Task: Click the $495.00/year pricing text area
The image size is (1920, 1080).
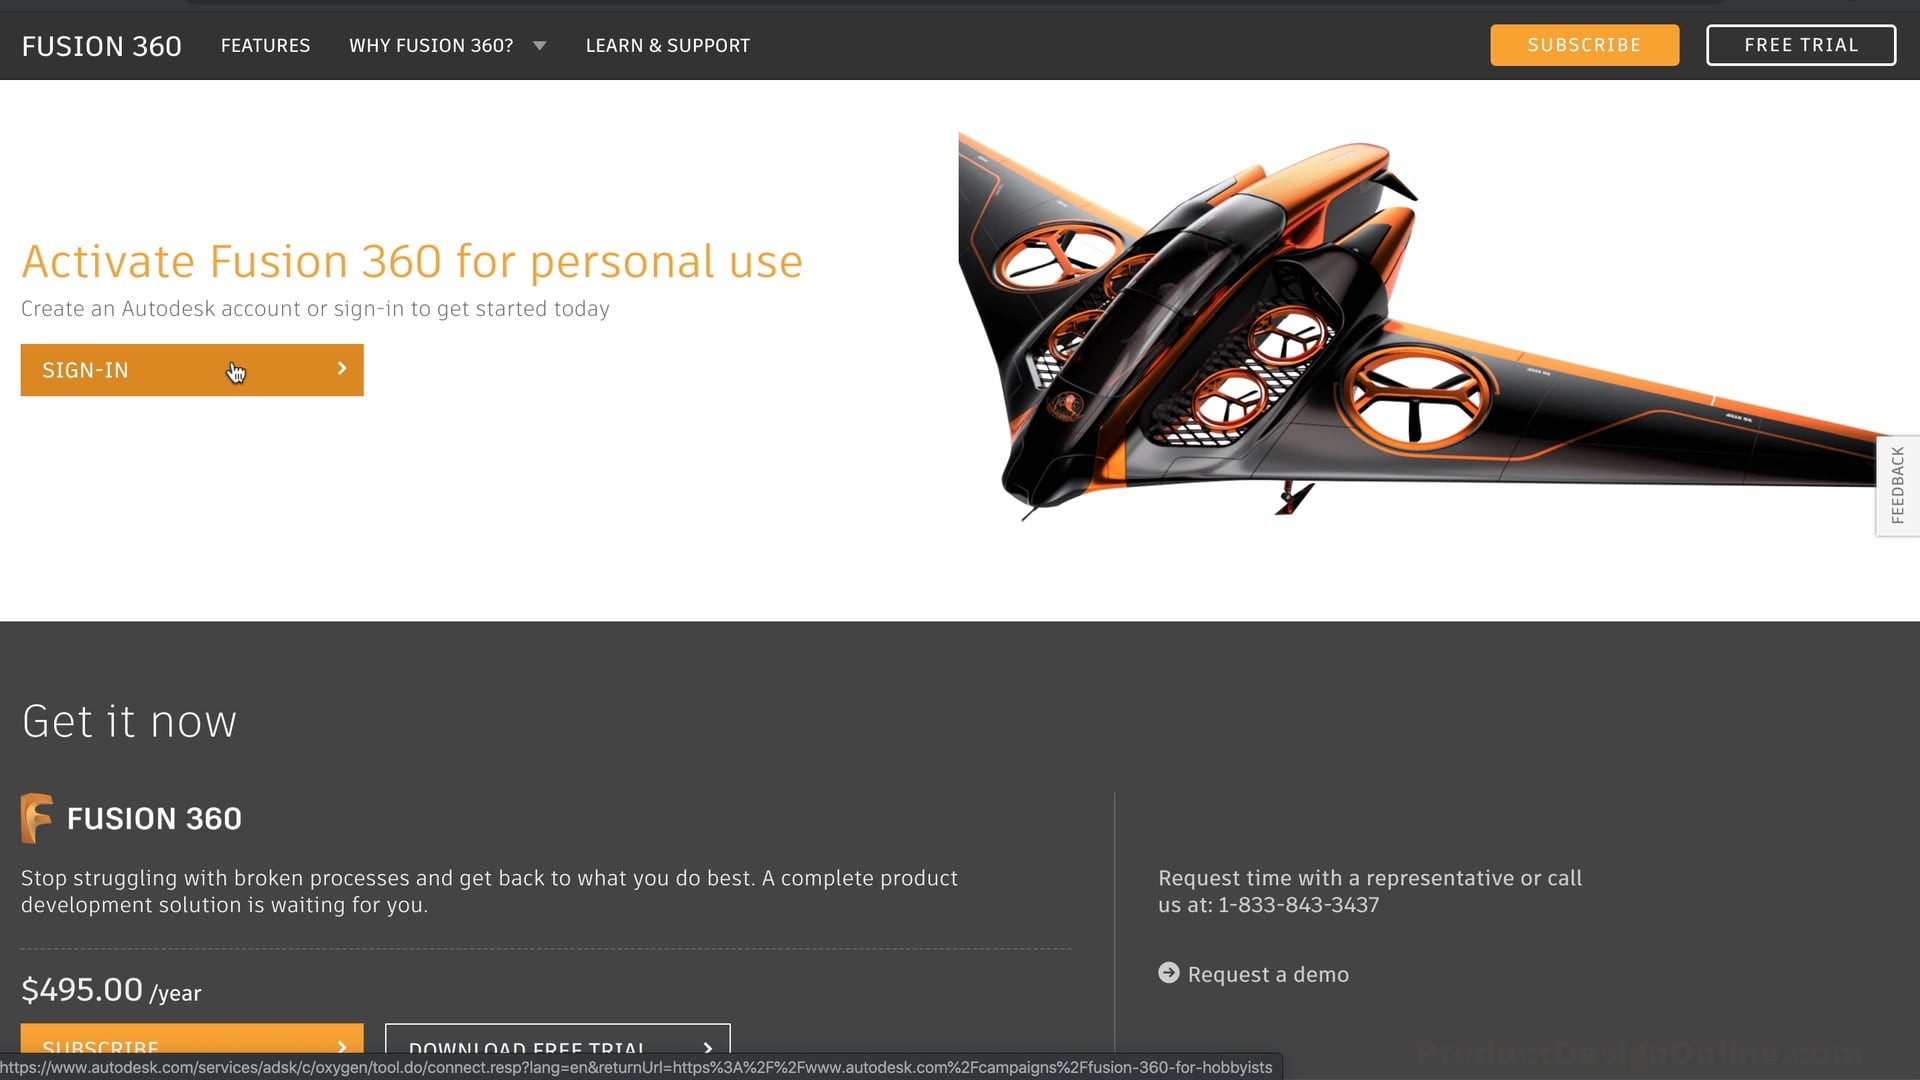Action: 112,990
